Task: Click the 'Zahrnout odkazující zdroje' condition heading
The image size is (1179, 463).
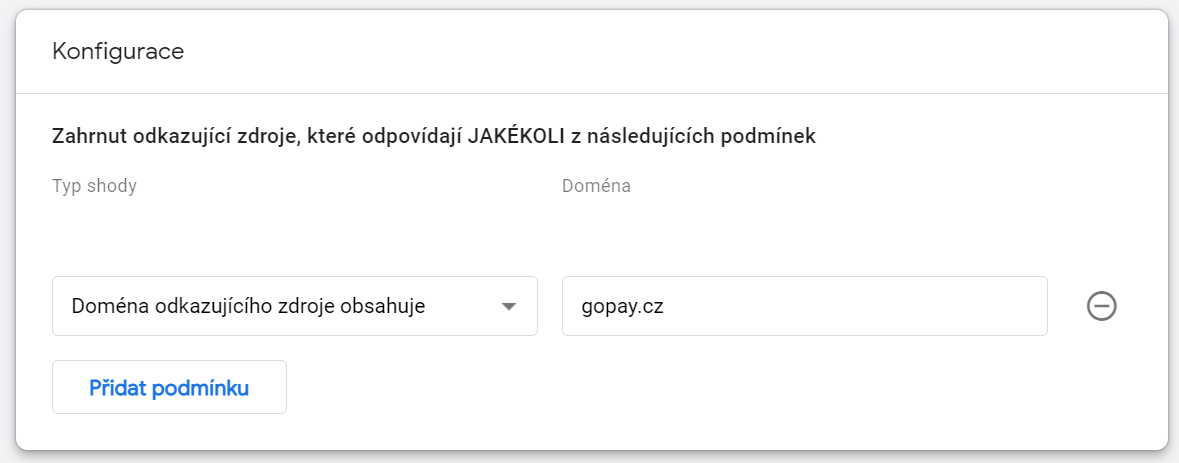Action: pyautogui.click(x=250, y=136)
